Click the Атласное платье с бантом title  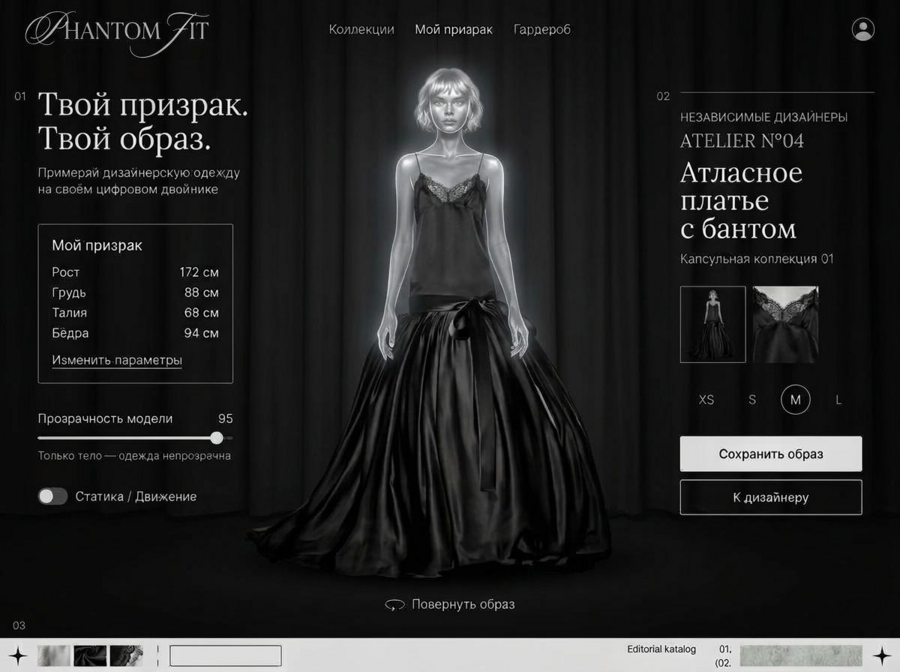click(x=741, y=201)
